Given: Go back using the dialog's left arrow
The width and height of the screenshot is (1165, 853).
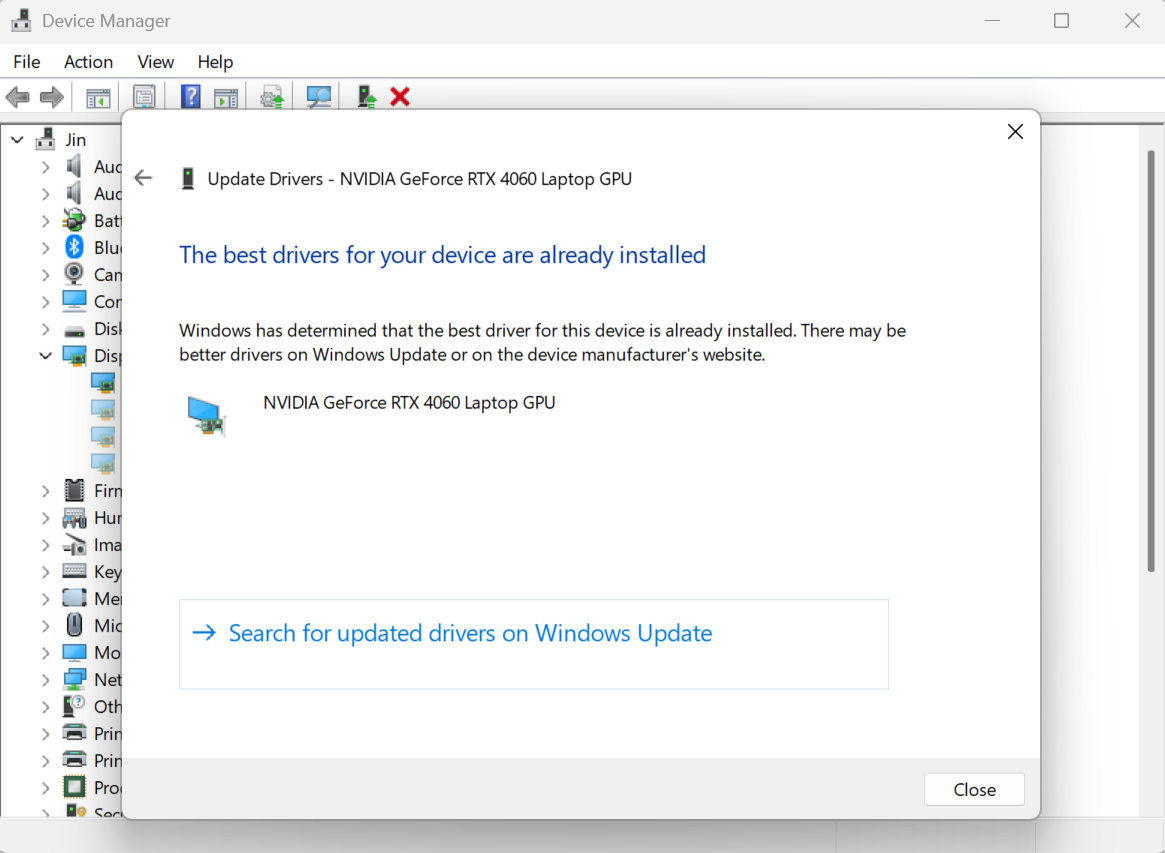Looking at the screenshot, I should point(143,178).
